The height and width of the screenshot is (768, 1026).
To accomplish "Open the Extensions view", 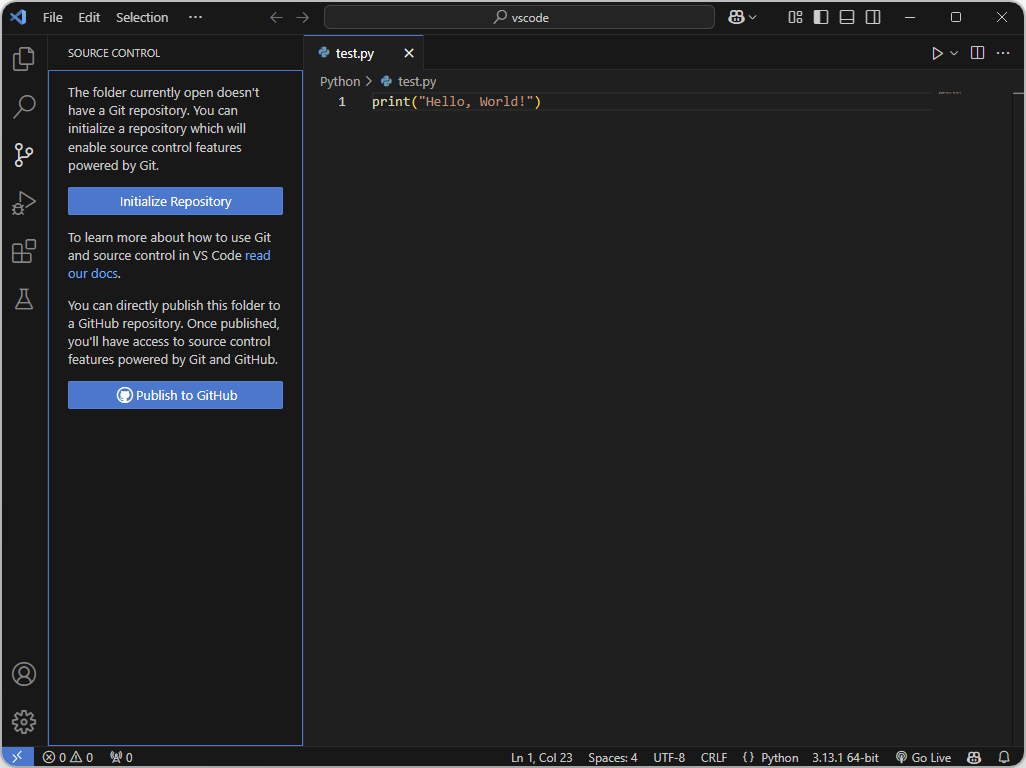I will [24, 251].
